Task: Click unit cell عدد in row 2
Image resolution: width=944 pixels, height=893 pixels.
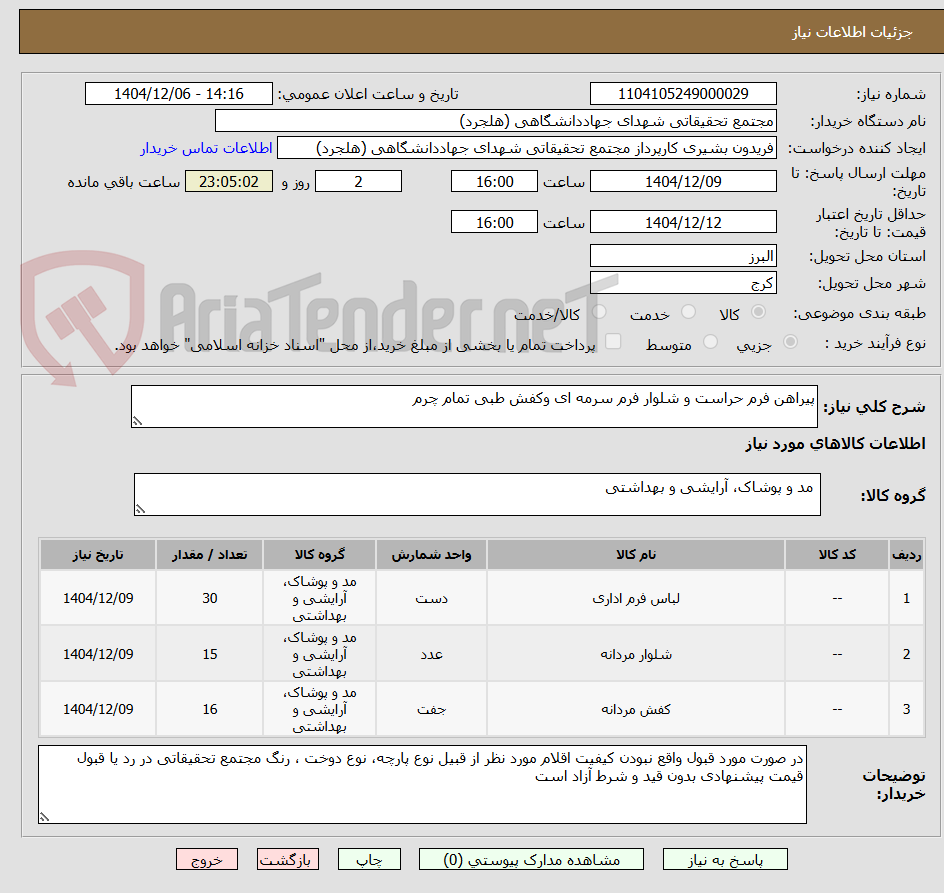Action: (x=431, y=654)
